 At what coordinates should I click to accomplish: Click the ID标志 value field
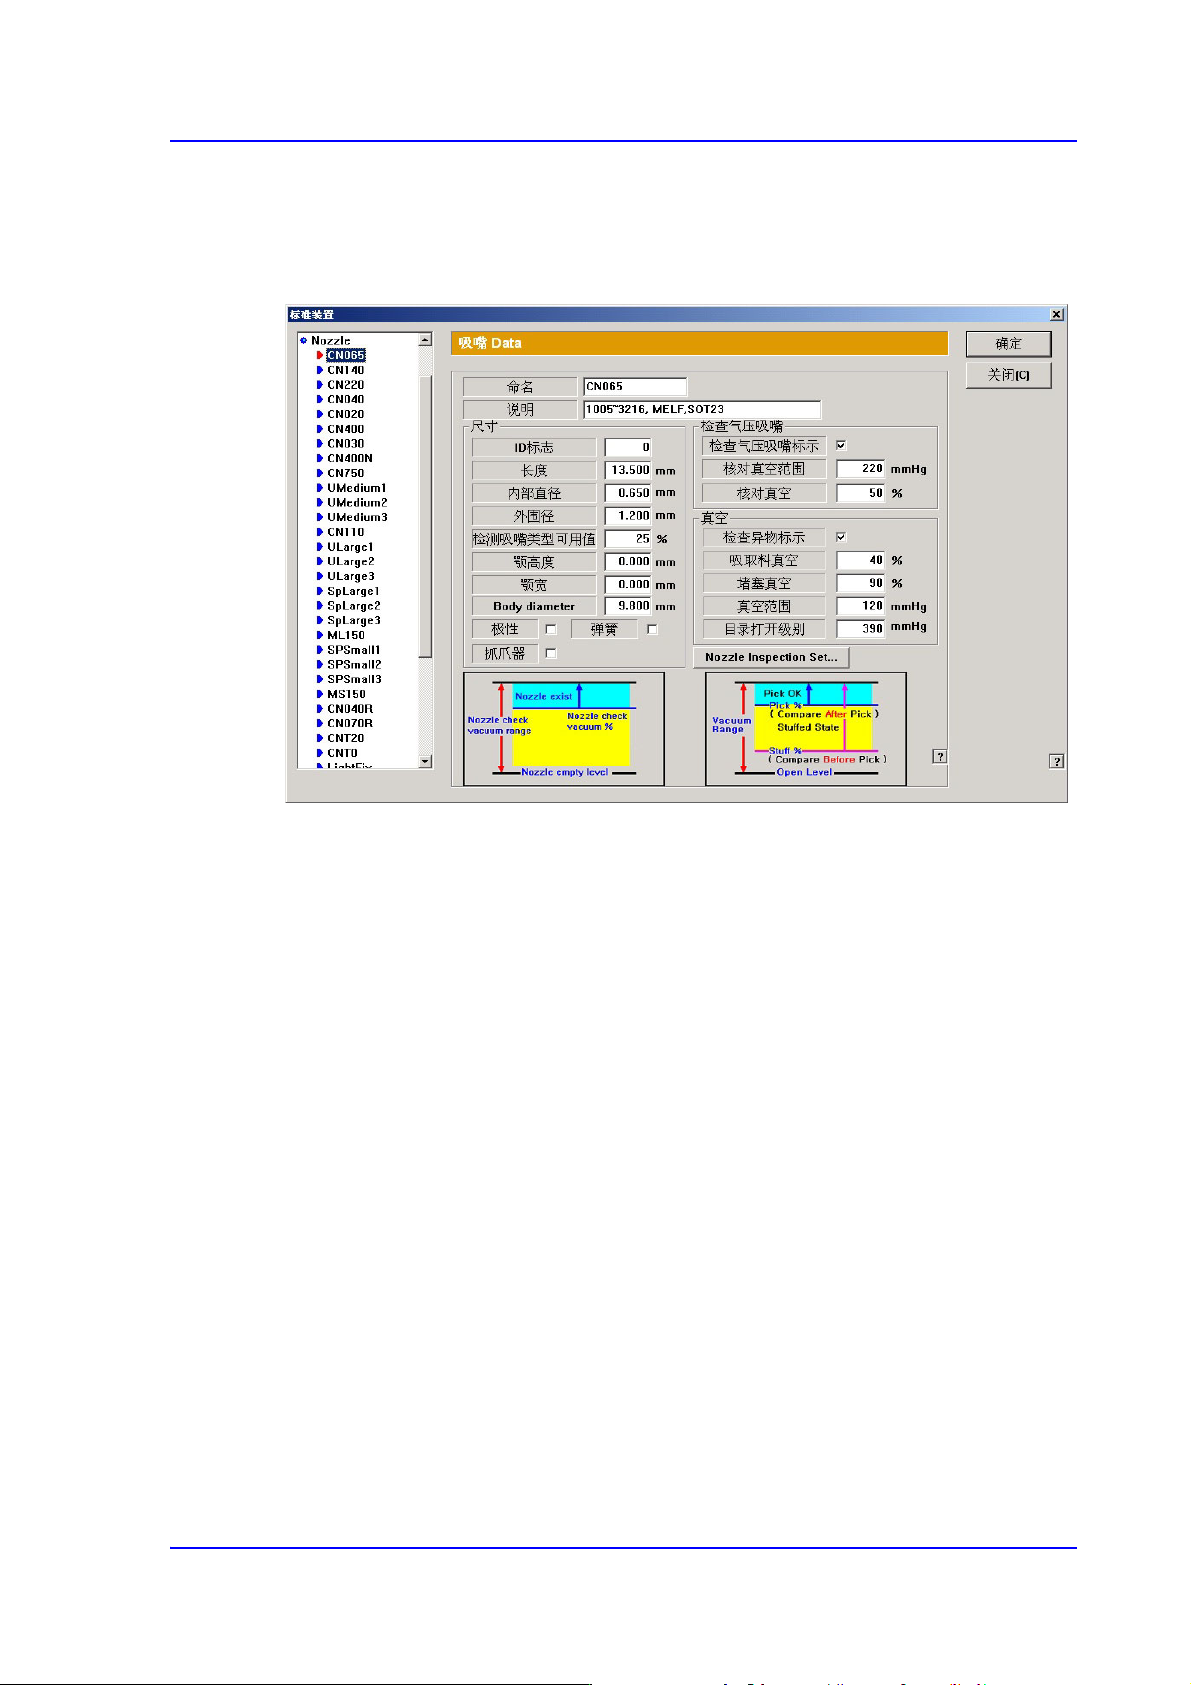pos(628,447)
